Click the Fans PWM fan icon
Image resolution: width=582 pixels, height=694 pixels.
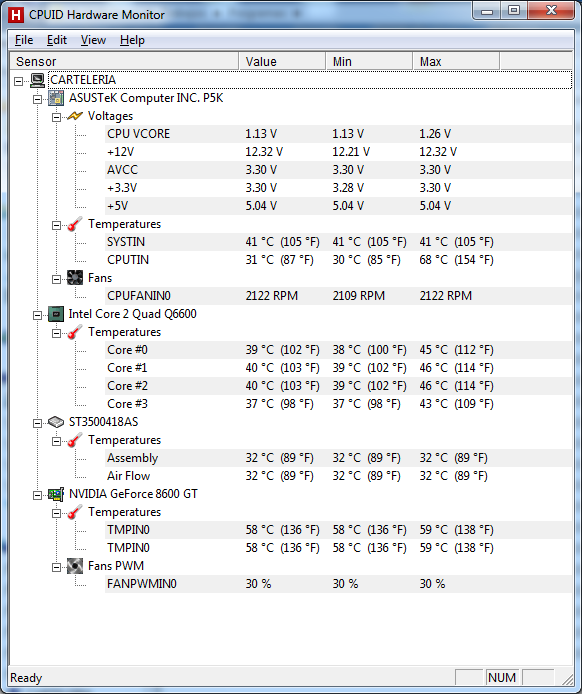(x=75, y=566)
